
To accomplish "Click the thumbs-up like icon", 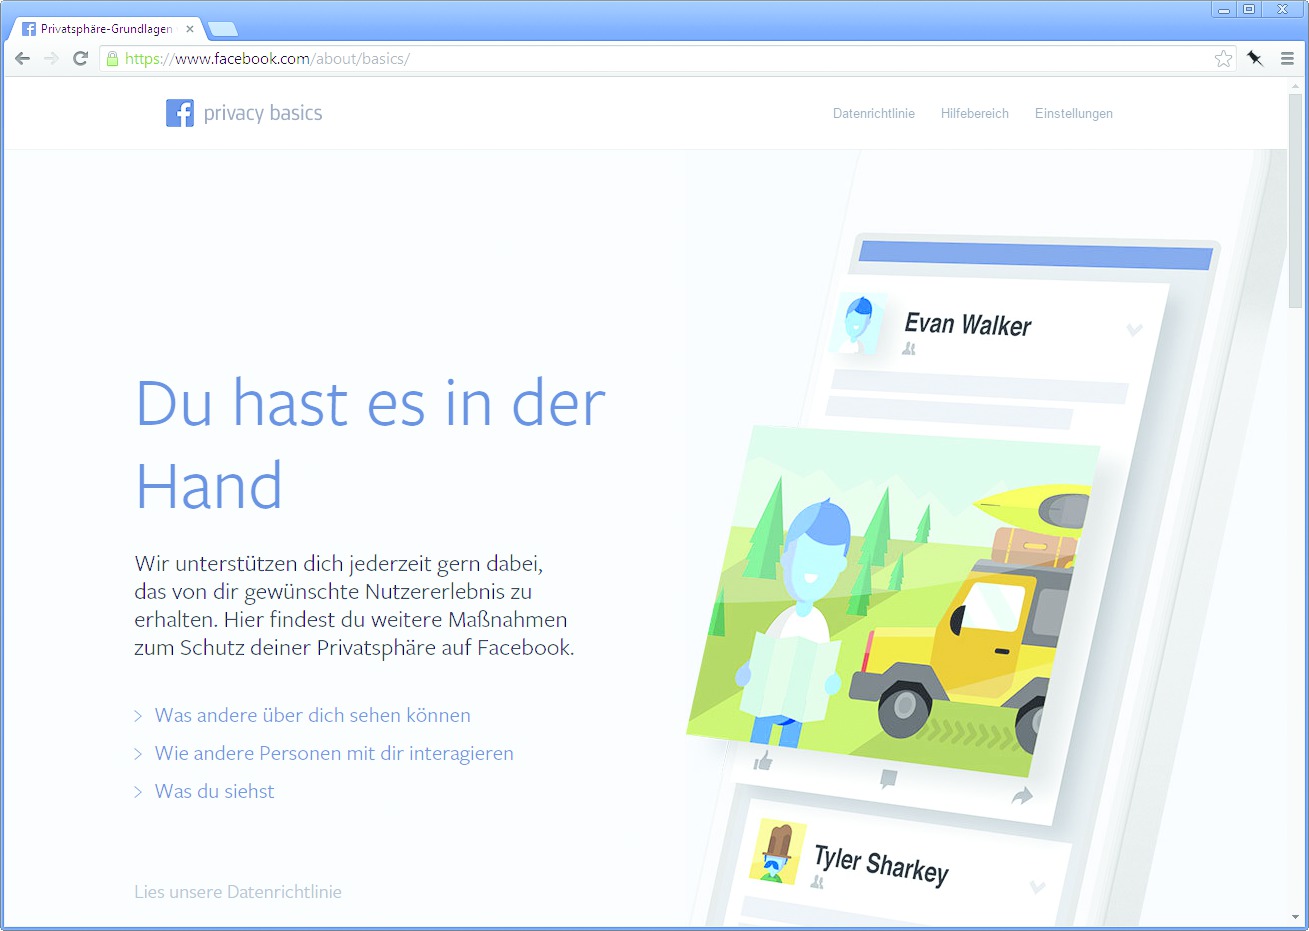I will 763,761.
